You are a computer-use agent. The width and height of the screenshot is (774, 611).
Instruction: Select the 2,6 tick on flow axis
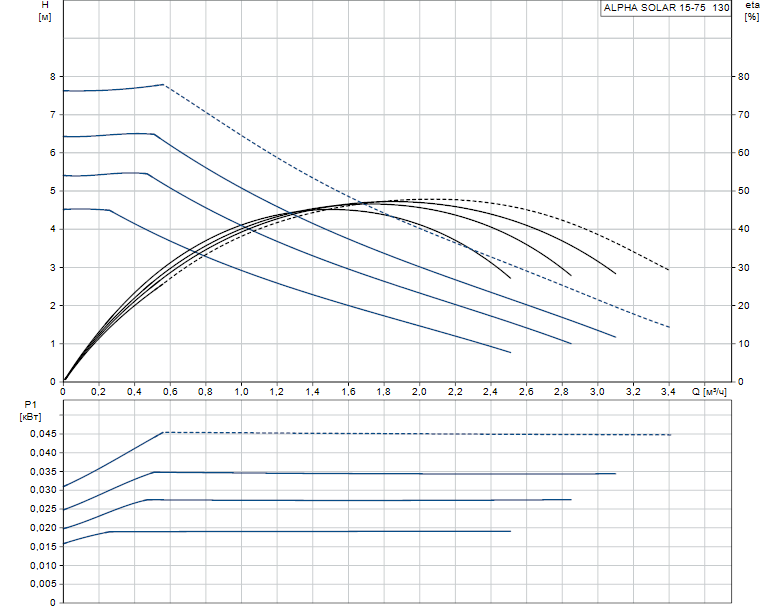tap(526, 392)
